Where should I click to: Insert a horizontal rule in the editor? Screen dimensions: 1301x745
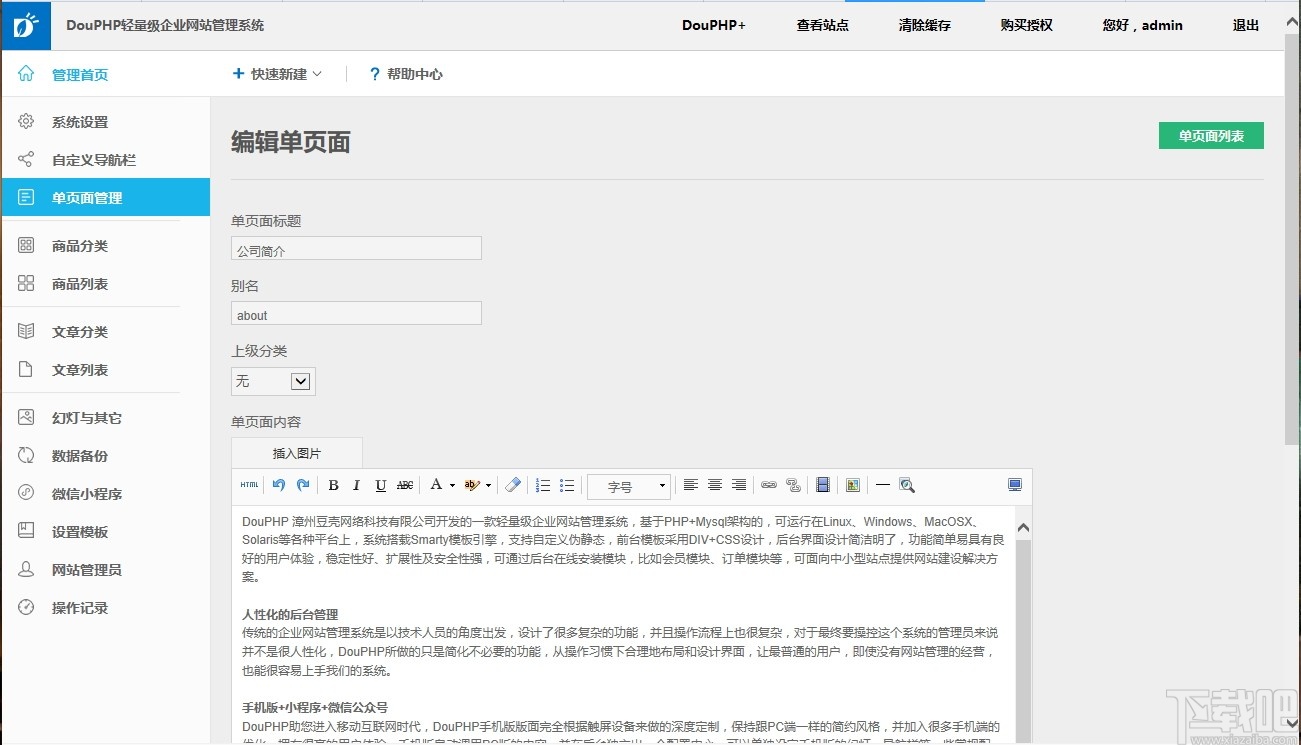coord(882,485)
